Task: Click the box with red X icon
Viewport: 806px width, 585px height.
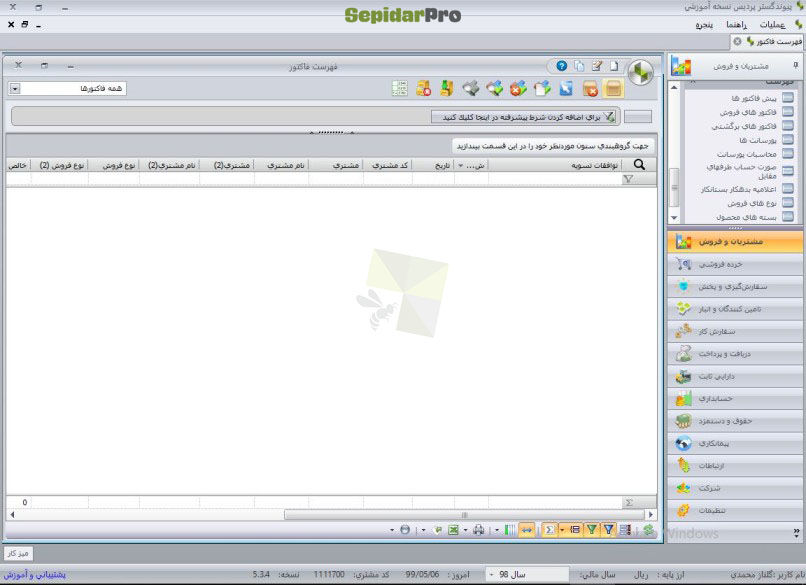Action: [x=590, y=88]
